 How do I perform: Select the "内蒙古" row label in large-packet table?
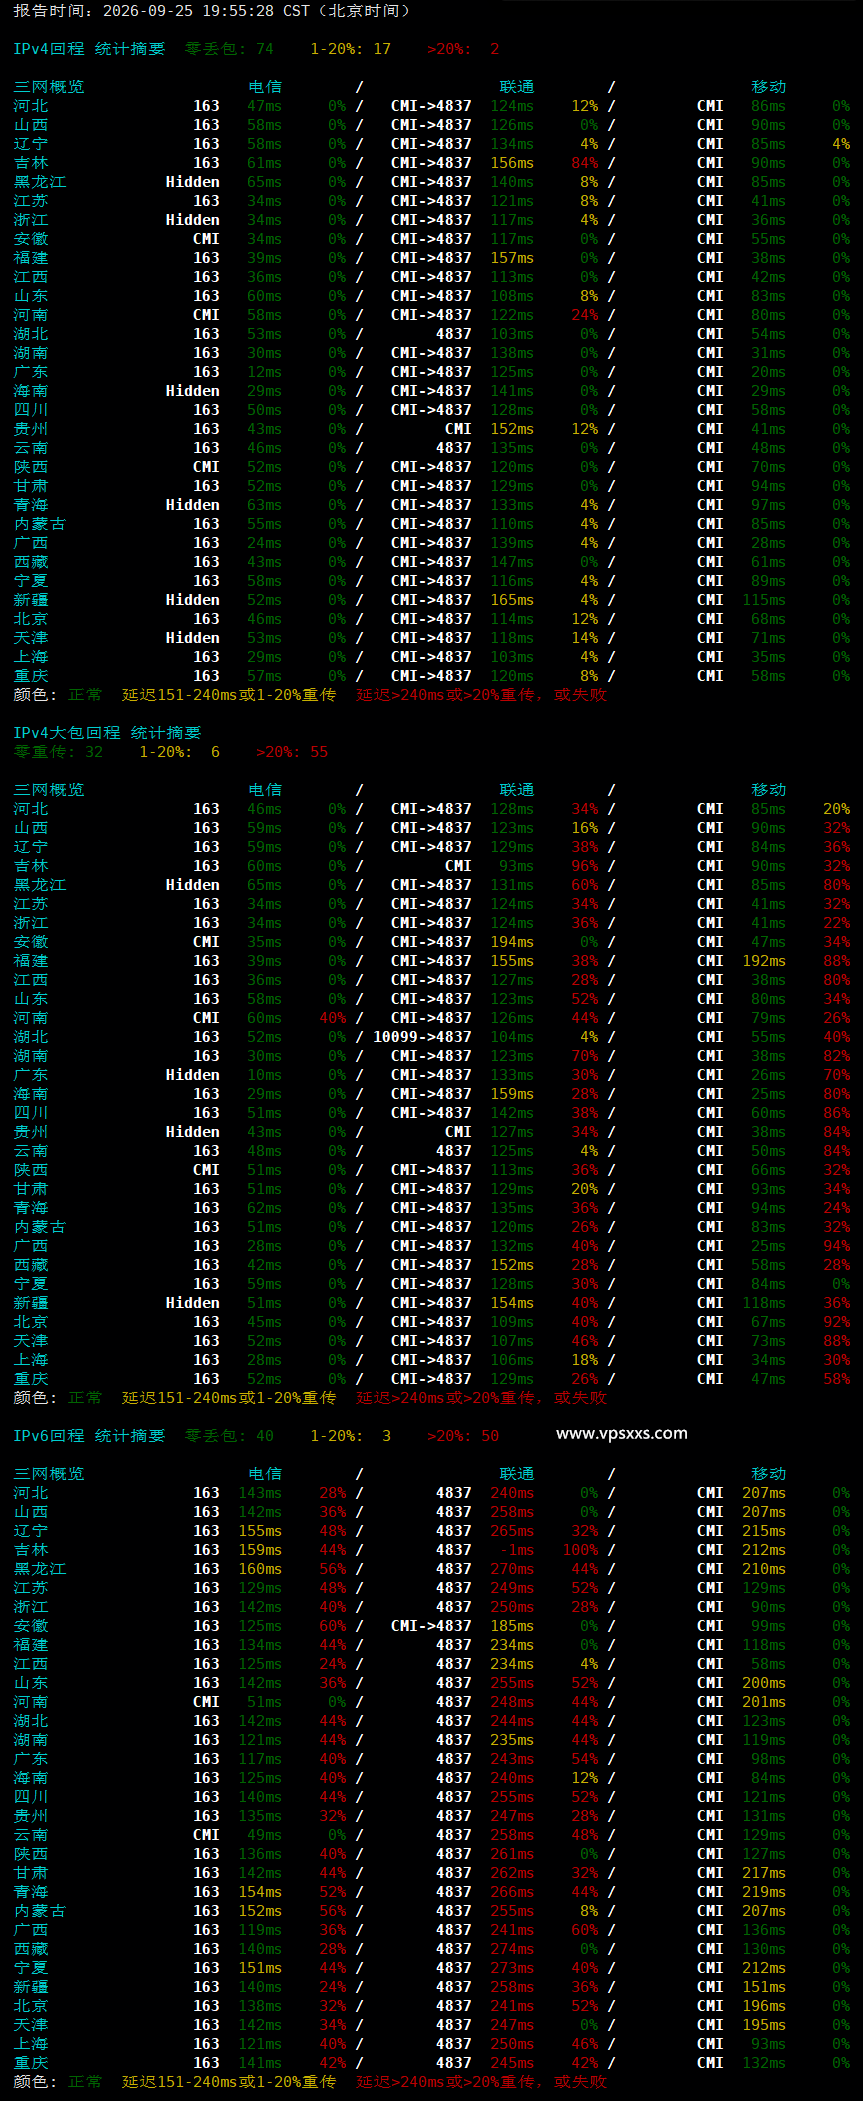click(x=40, y=1227)
